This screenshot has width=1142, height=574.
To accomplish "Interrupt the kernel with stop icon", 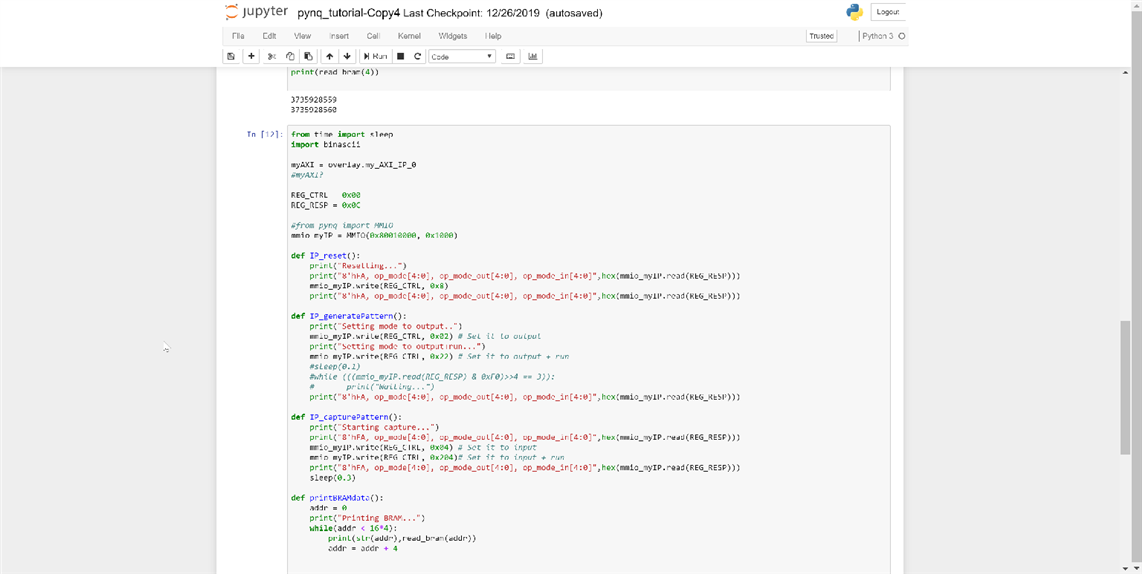I will tap(400, 57).
